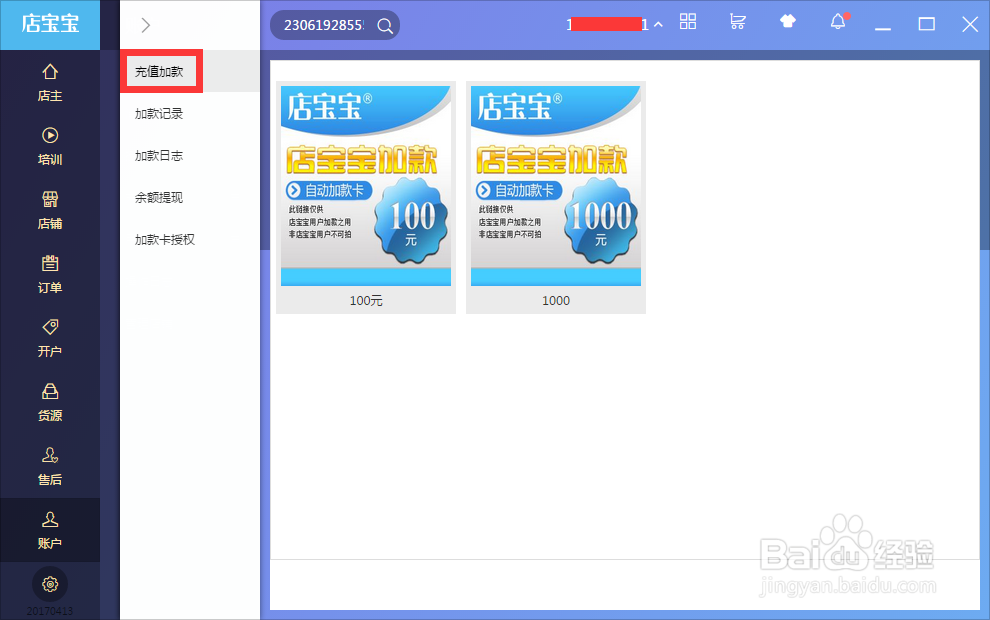This screenshot has width=990, height=620.
Task: Open 加款记录 records
Action: (x=159, y=114)
